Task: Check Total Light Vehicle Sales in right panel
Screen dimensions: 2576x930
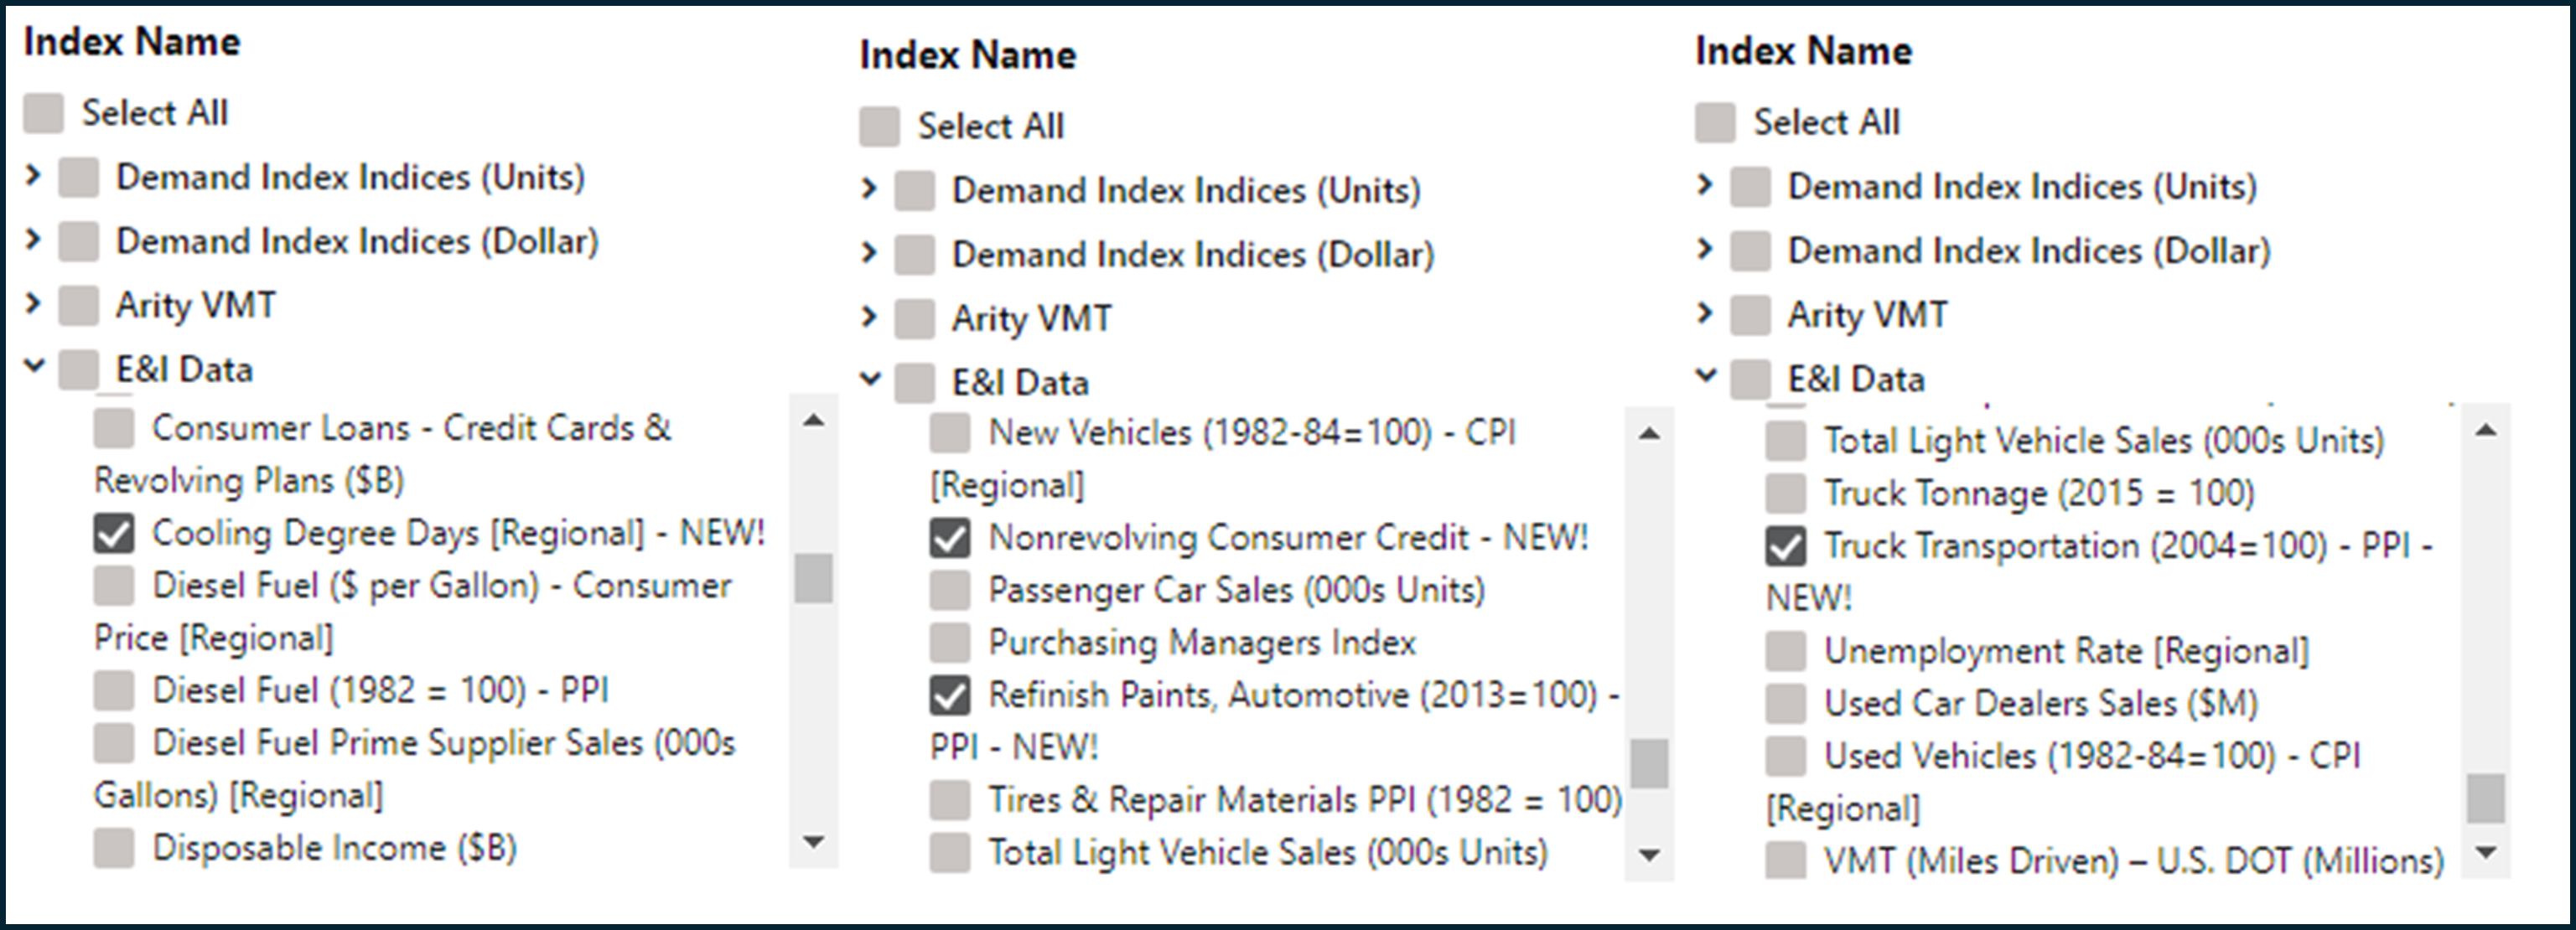Action: (1786, 441)
